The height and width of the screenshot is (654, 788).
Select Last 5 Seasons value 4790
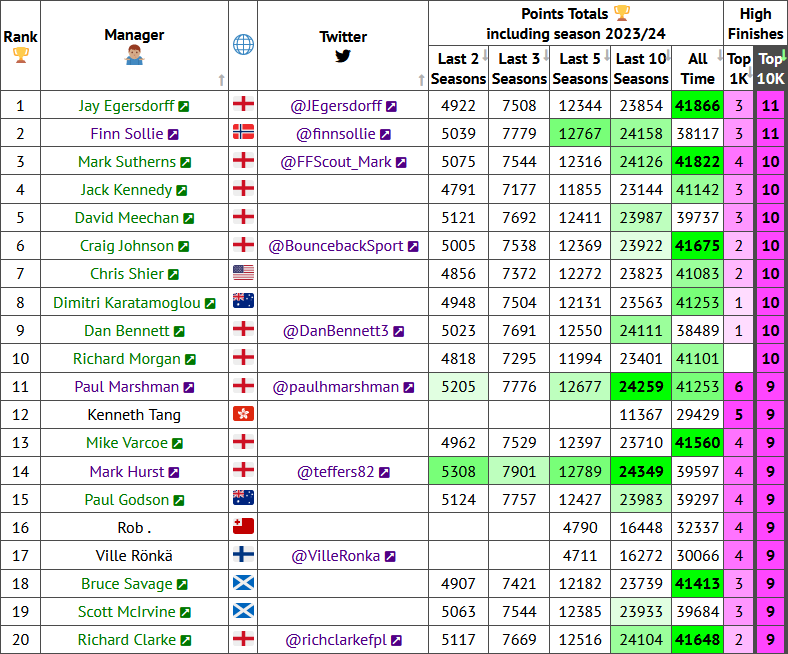(580, 527)
